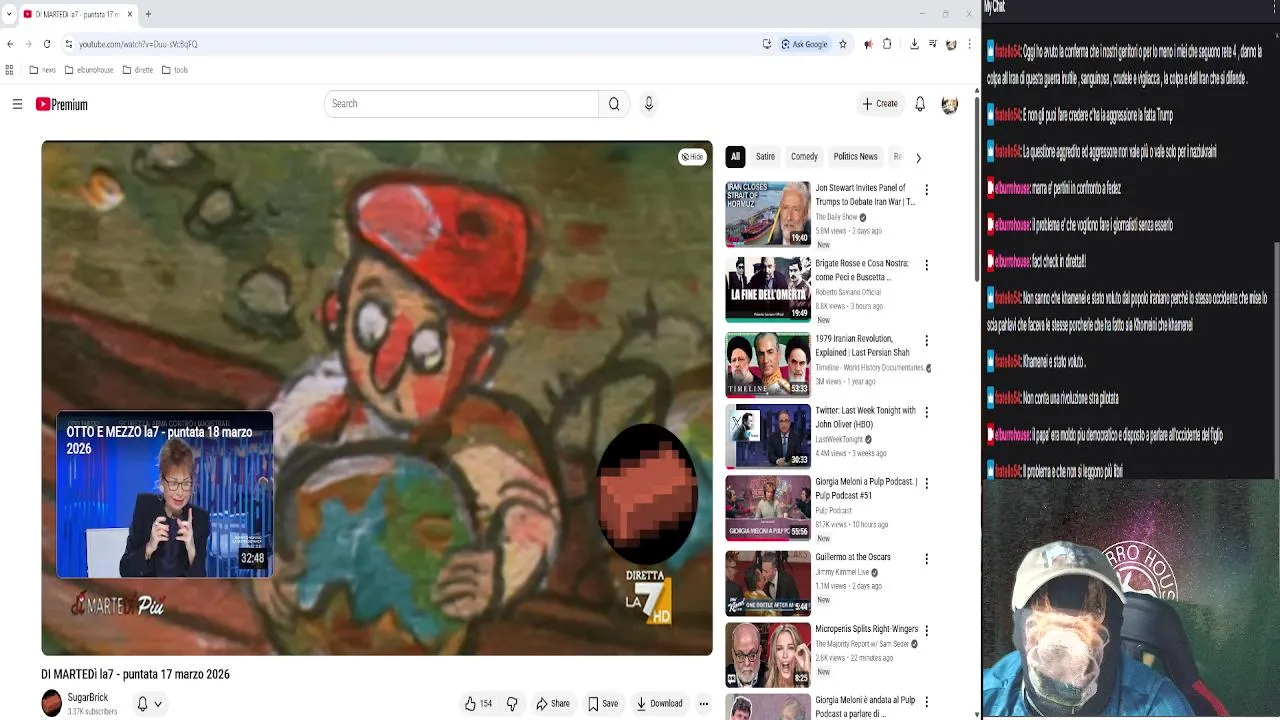Image resolution: width=1280 pixels, height=720 pixels.
Task: Select the Satire filter chip
Action: (765, 157)
